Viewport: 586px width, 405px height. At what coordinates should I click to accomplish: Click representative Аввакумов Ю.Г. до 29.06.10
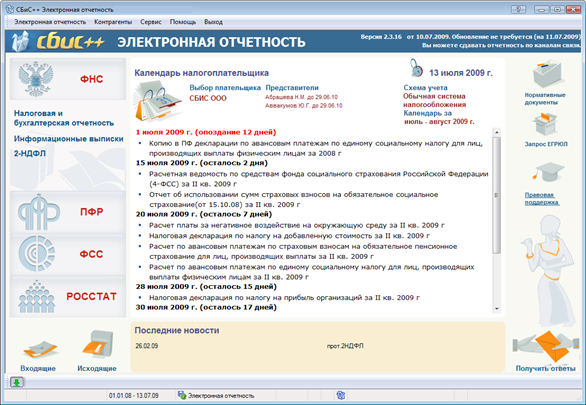coord(303,106)
